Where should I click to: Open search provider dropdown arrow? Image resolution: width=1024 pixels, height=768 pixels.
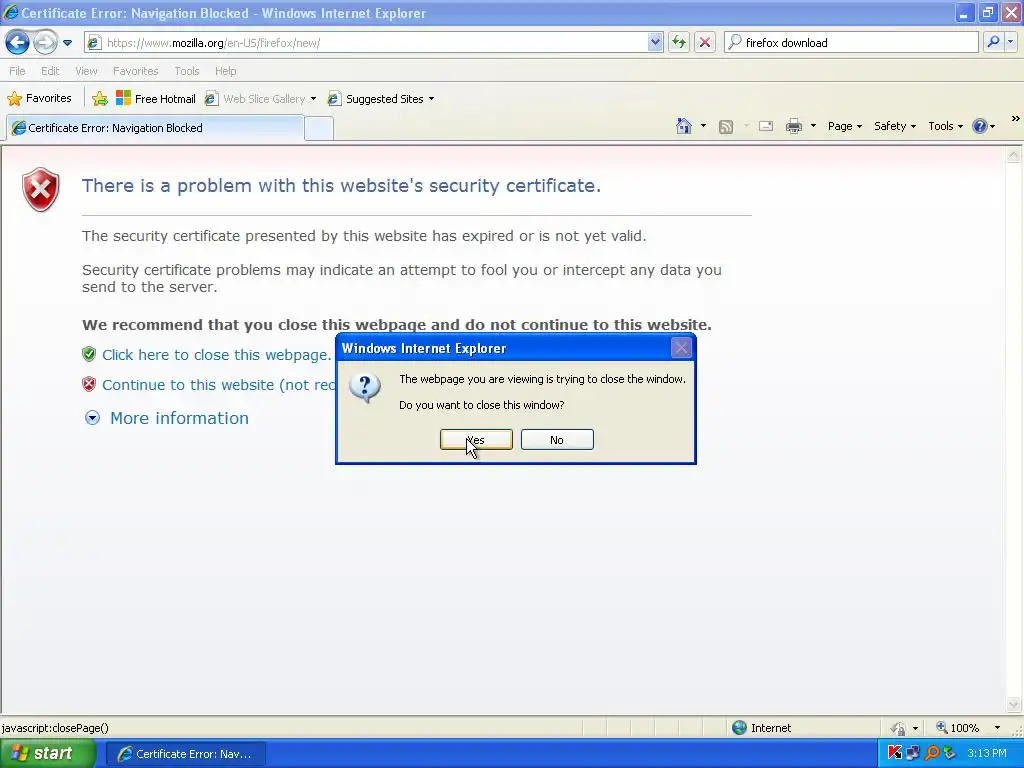[1010, 42]
